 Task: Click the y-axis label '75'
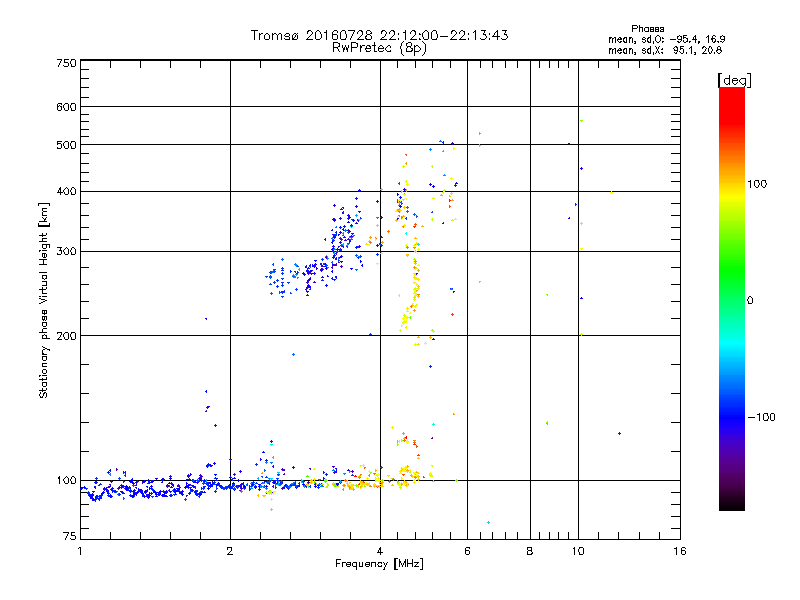[70, 536]
